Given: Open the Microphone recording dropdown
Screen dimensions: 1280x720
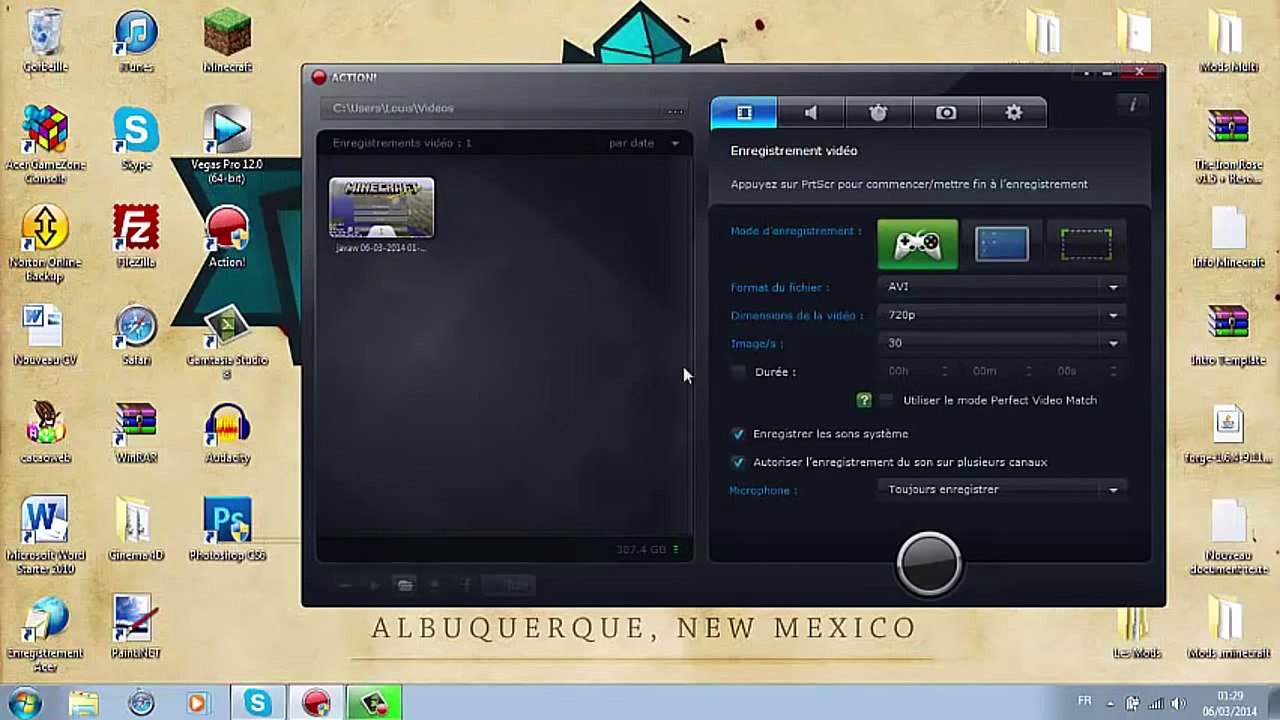Looking at the screenshot, I should tap(1003, 490).
